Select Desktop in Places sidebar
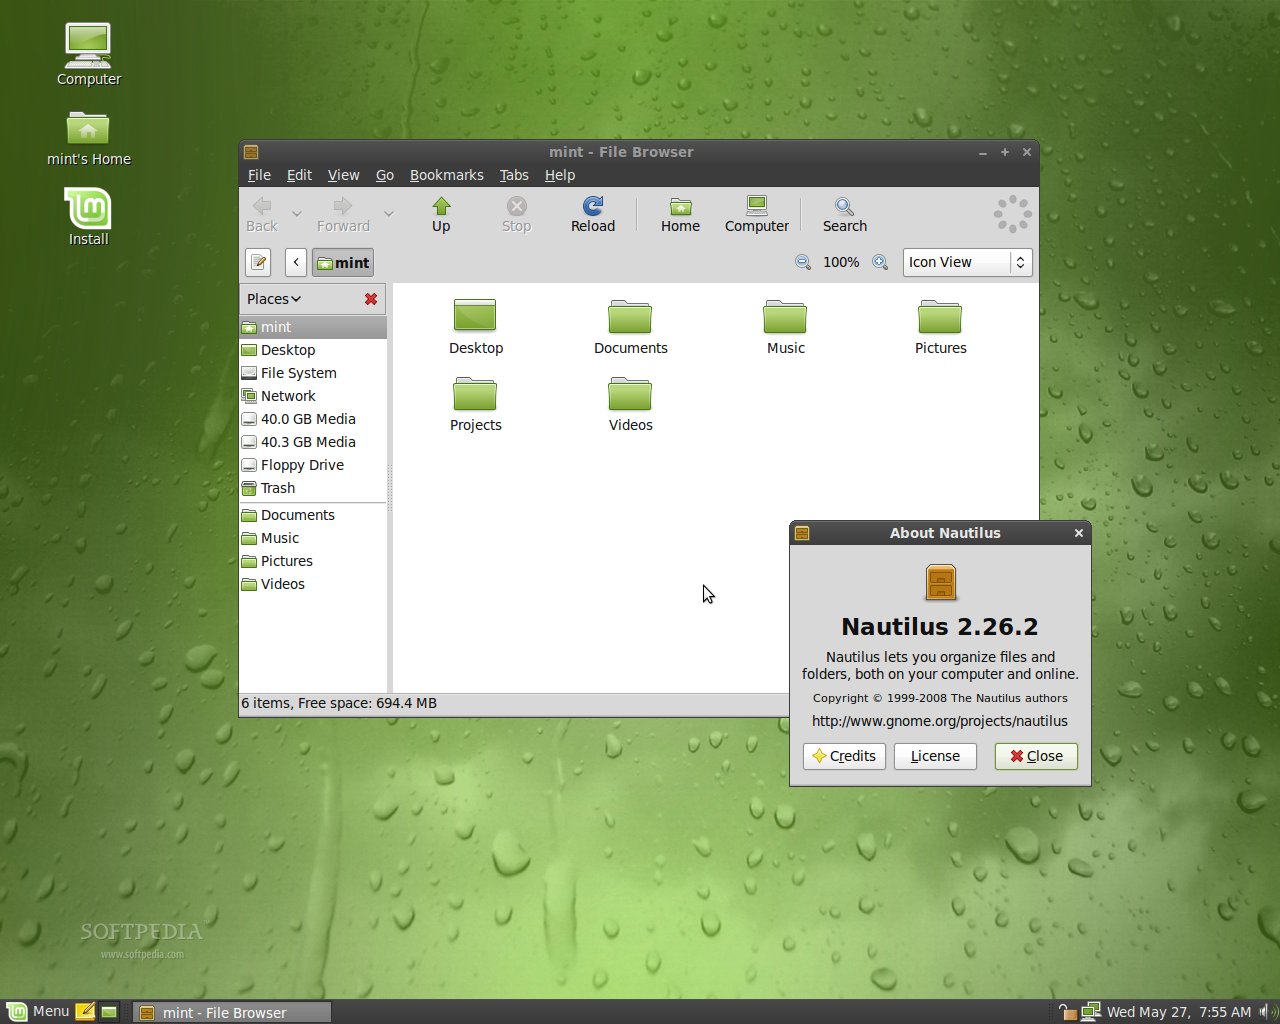This screenshot has height=1024, width=1280. coord(313,350)
